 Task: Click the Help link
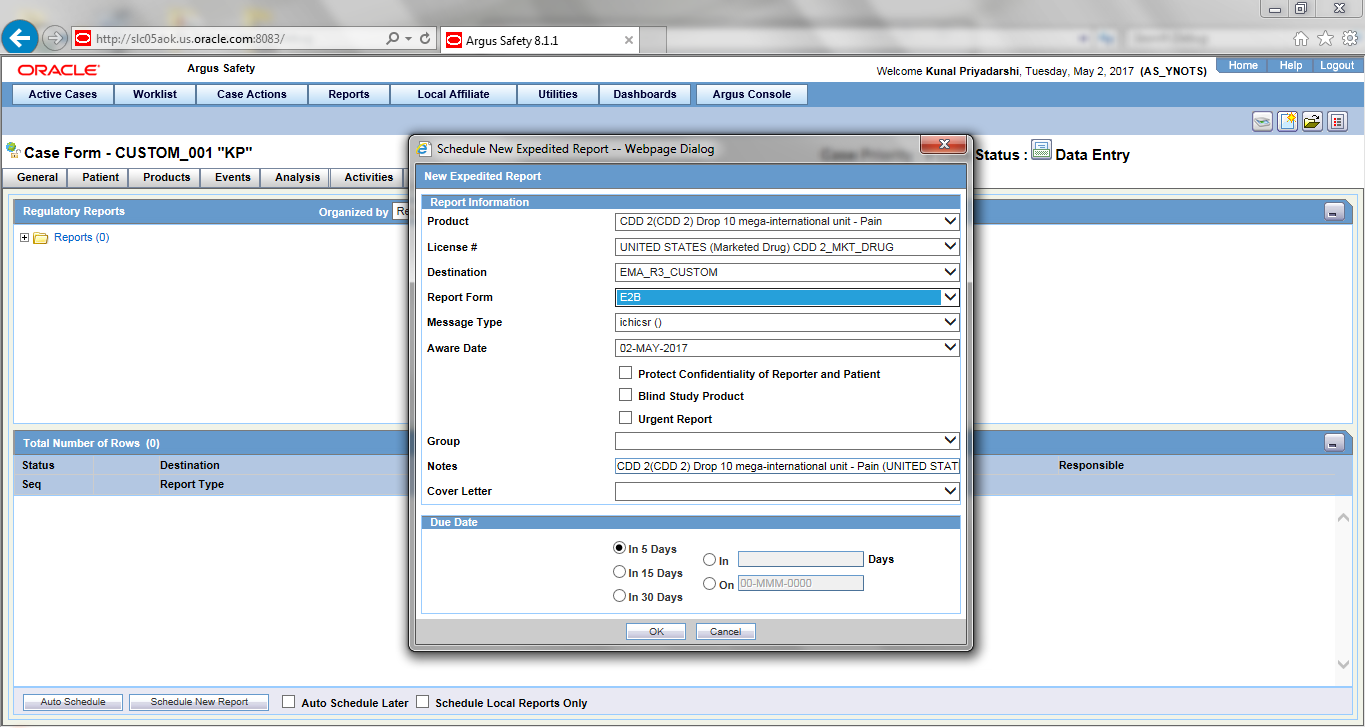(x=1291, y=65)
